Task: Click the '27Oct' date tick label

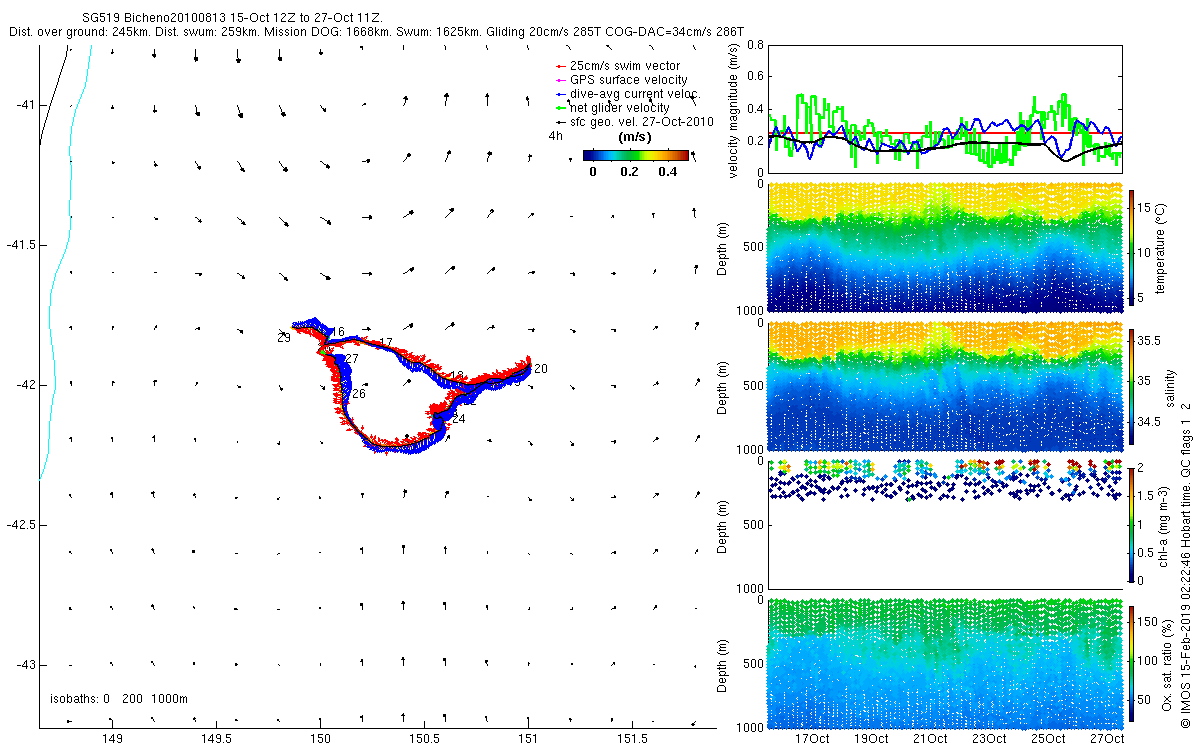Action: point(1108,739)
